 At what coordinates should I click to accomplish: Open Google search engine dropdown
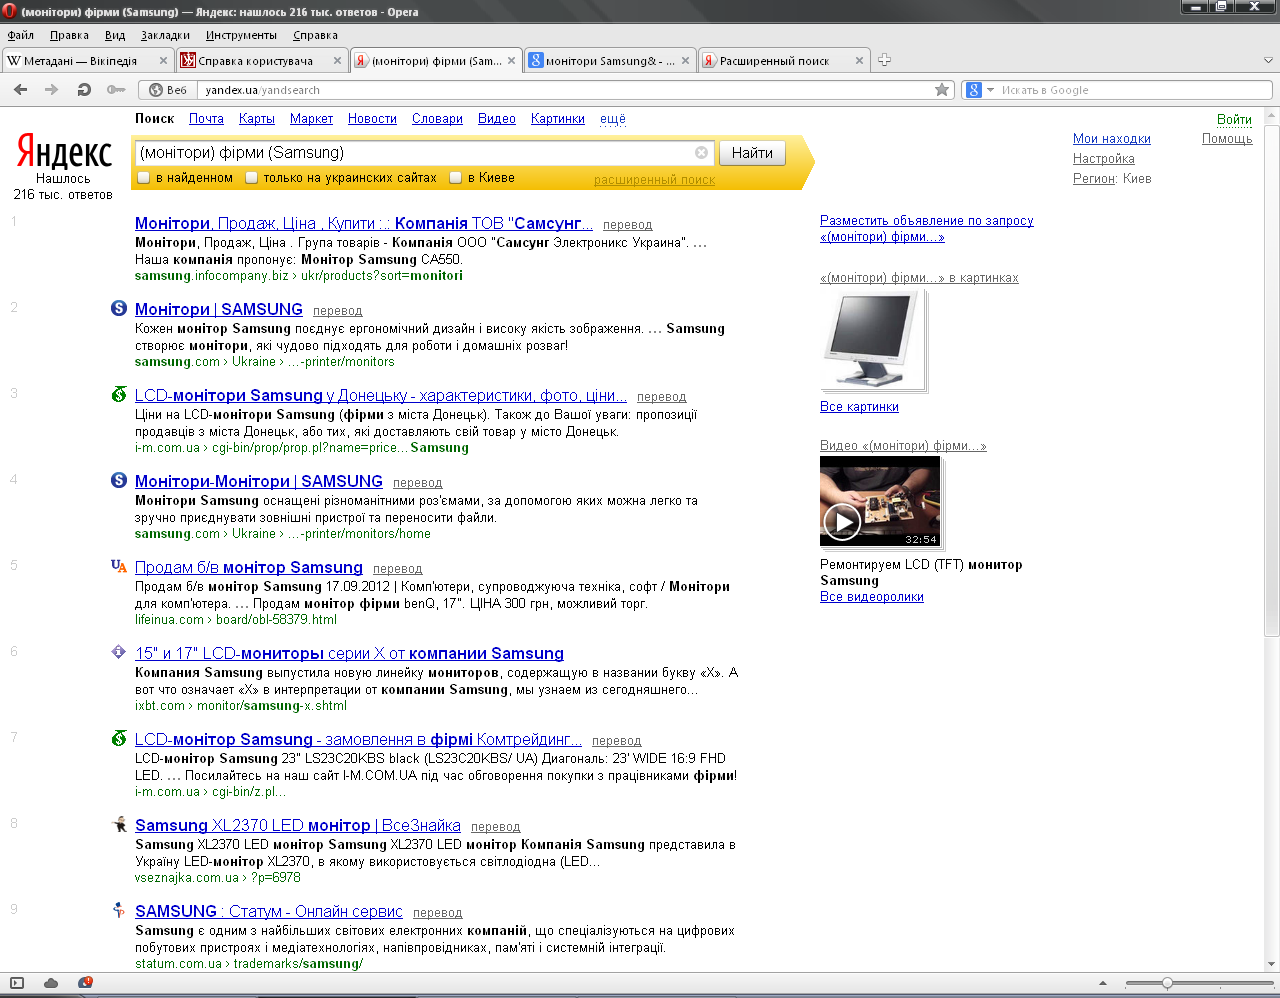(x=979, y=90)
